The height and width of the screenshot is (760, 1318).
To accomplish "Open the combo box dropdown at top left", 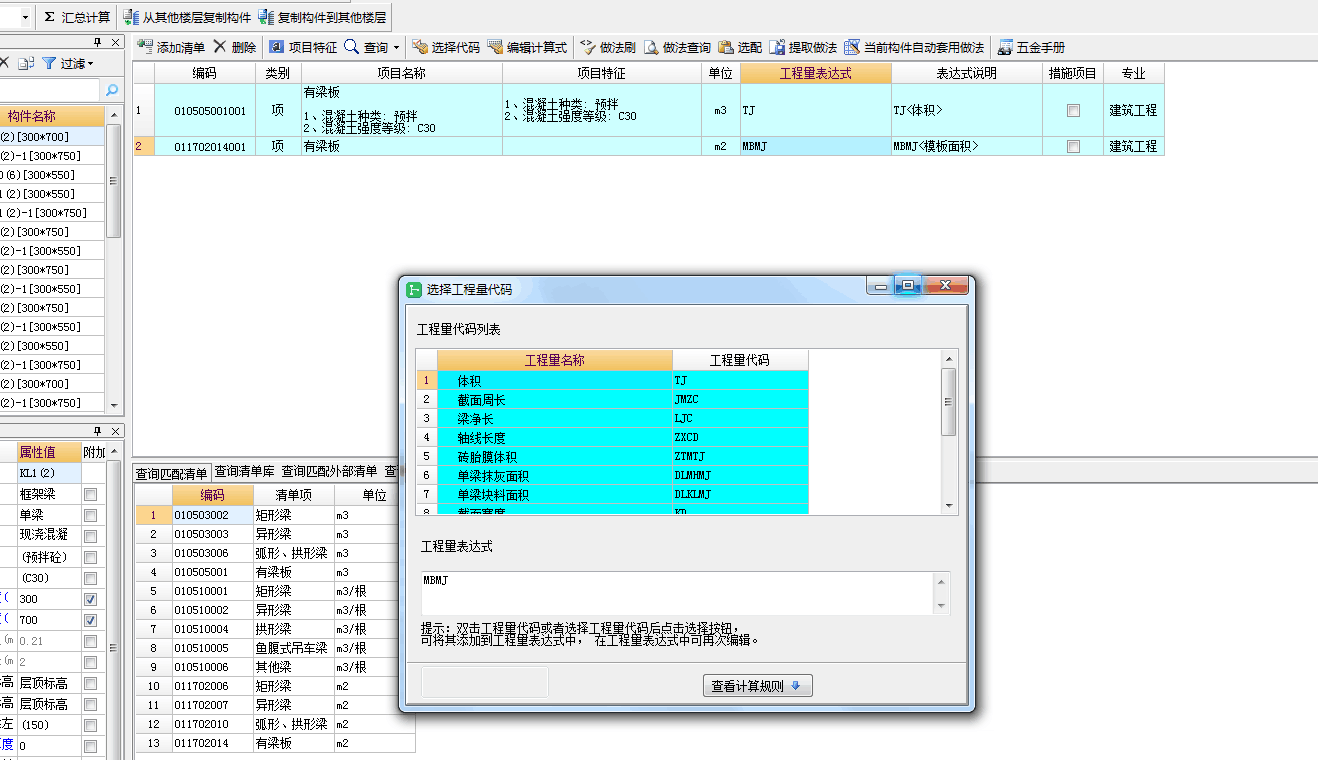I will pyautogui.click(x=24, y=17).
